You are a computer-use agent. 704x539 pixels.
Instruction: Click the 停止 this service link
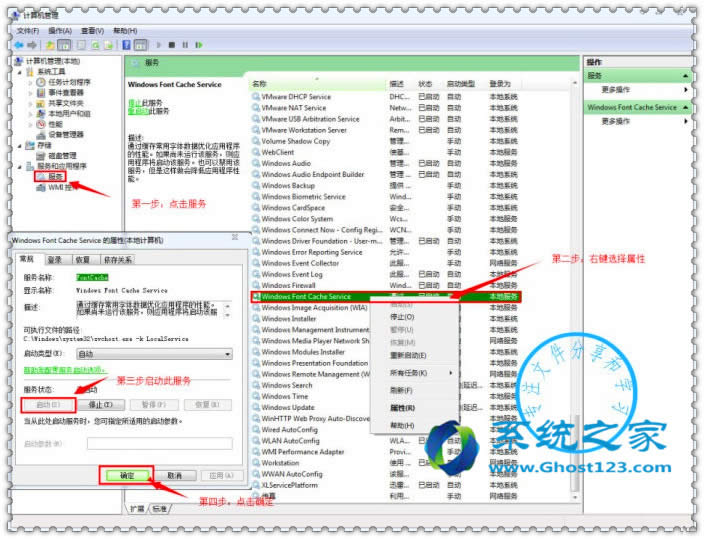pyautogui.click(x=134, y=102)
